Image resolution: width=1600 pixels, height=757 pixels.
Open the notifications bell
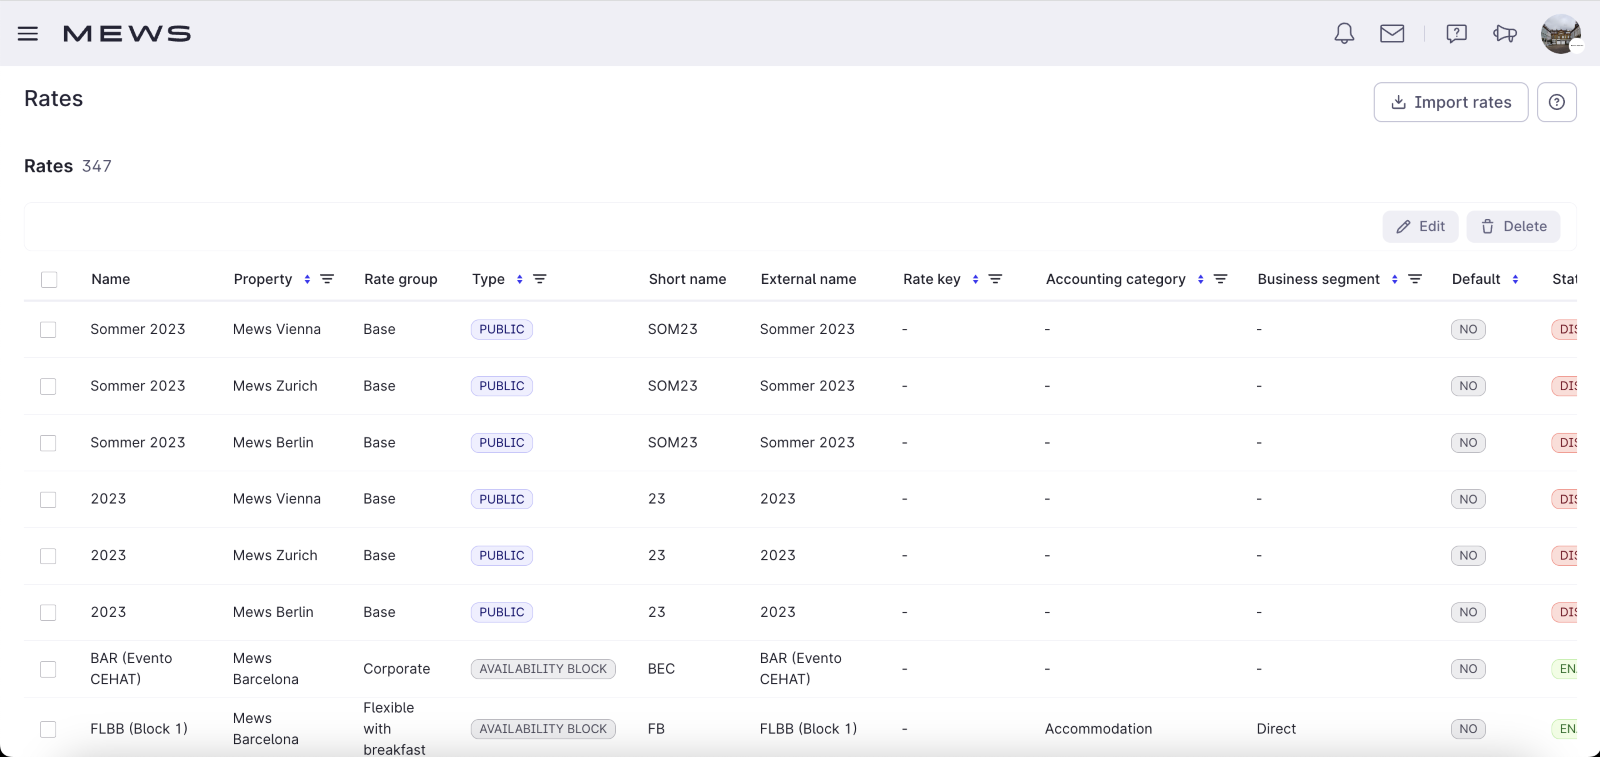1344,34
